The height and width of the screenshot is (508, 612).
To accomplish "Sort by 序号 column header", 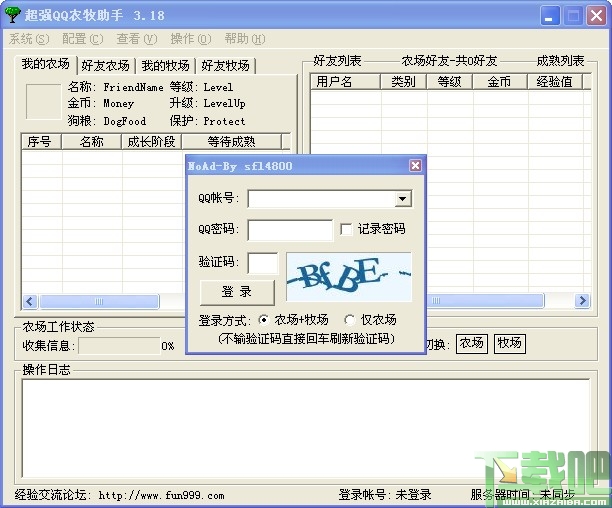I will point(41,142).
